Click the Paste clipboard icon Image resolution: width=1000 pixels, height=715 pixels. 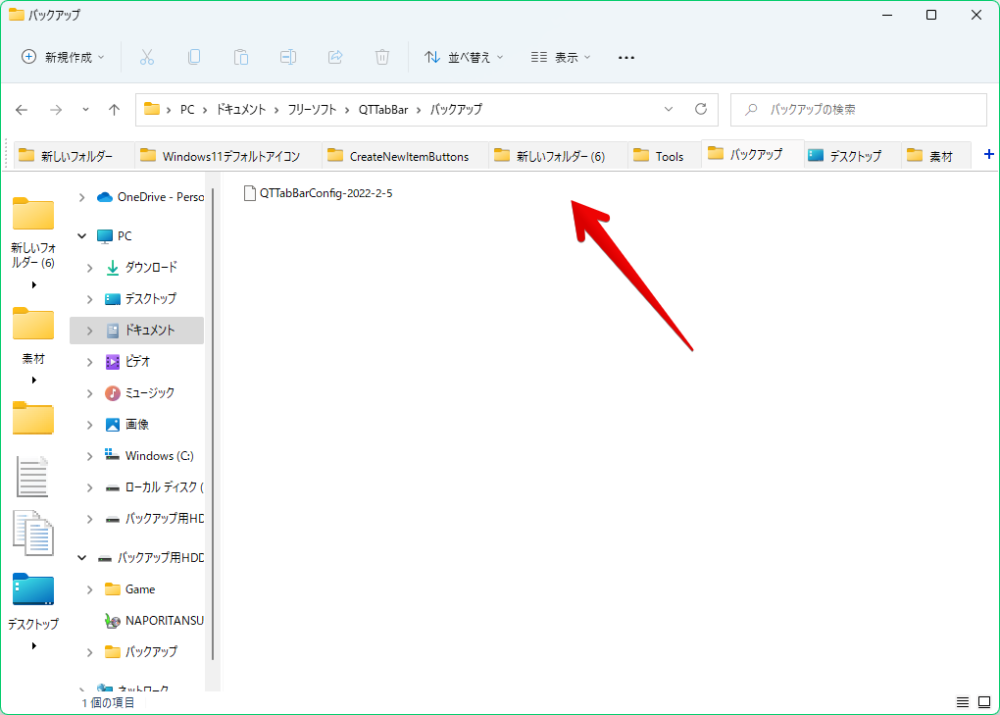pyautogui.click(x=241, y=57)
